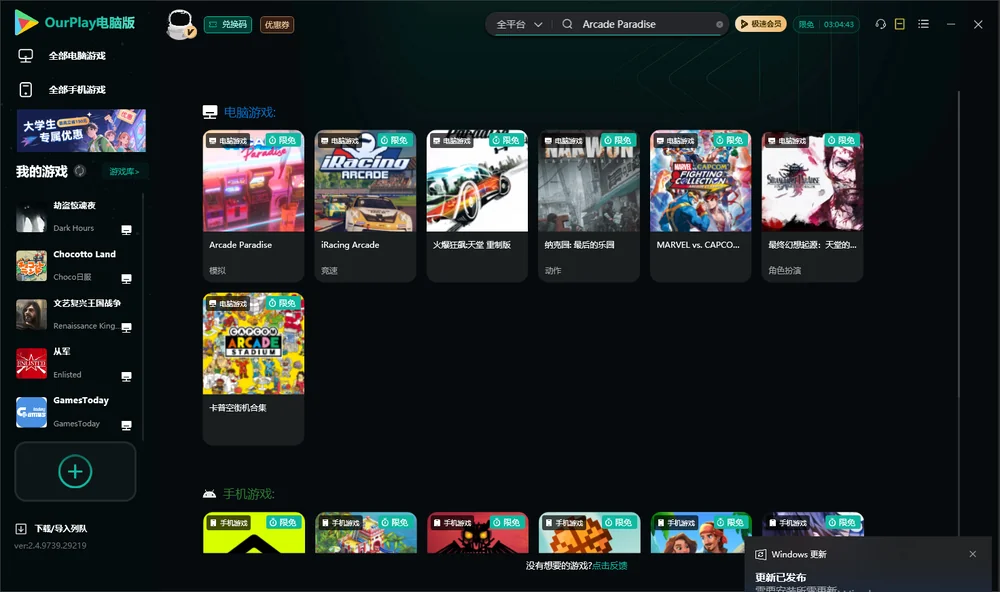Image resolution: width=1000 pixels, height=592 pixels.
Task: Open the iRacing Arcade game card
Action: pyautogui.click(x=365, y=205)
